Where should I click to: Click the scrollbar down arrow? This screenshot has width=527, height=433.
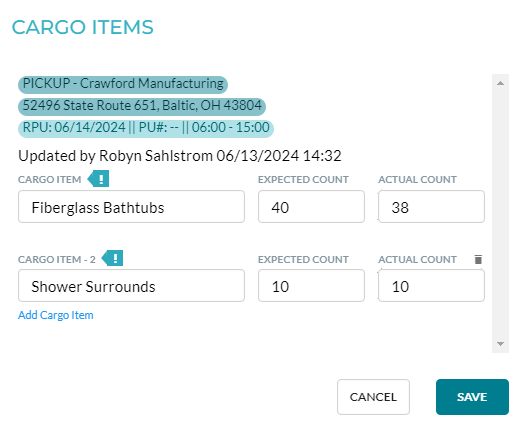[500, 344]
